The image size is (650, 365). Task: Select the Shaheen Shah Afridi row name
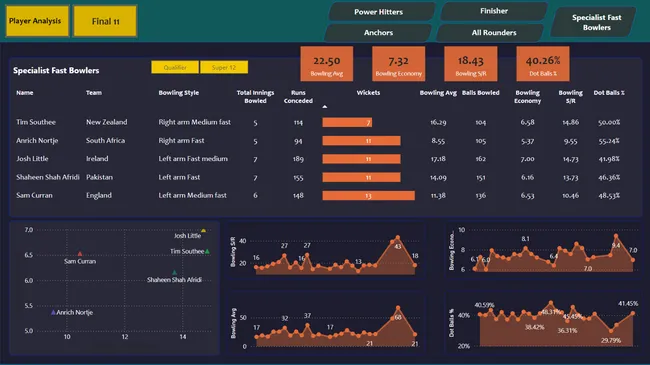[x=48, y=177]
